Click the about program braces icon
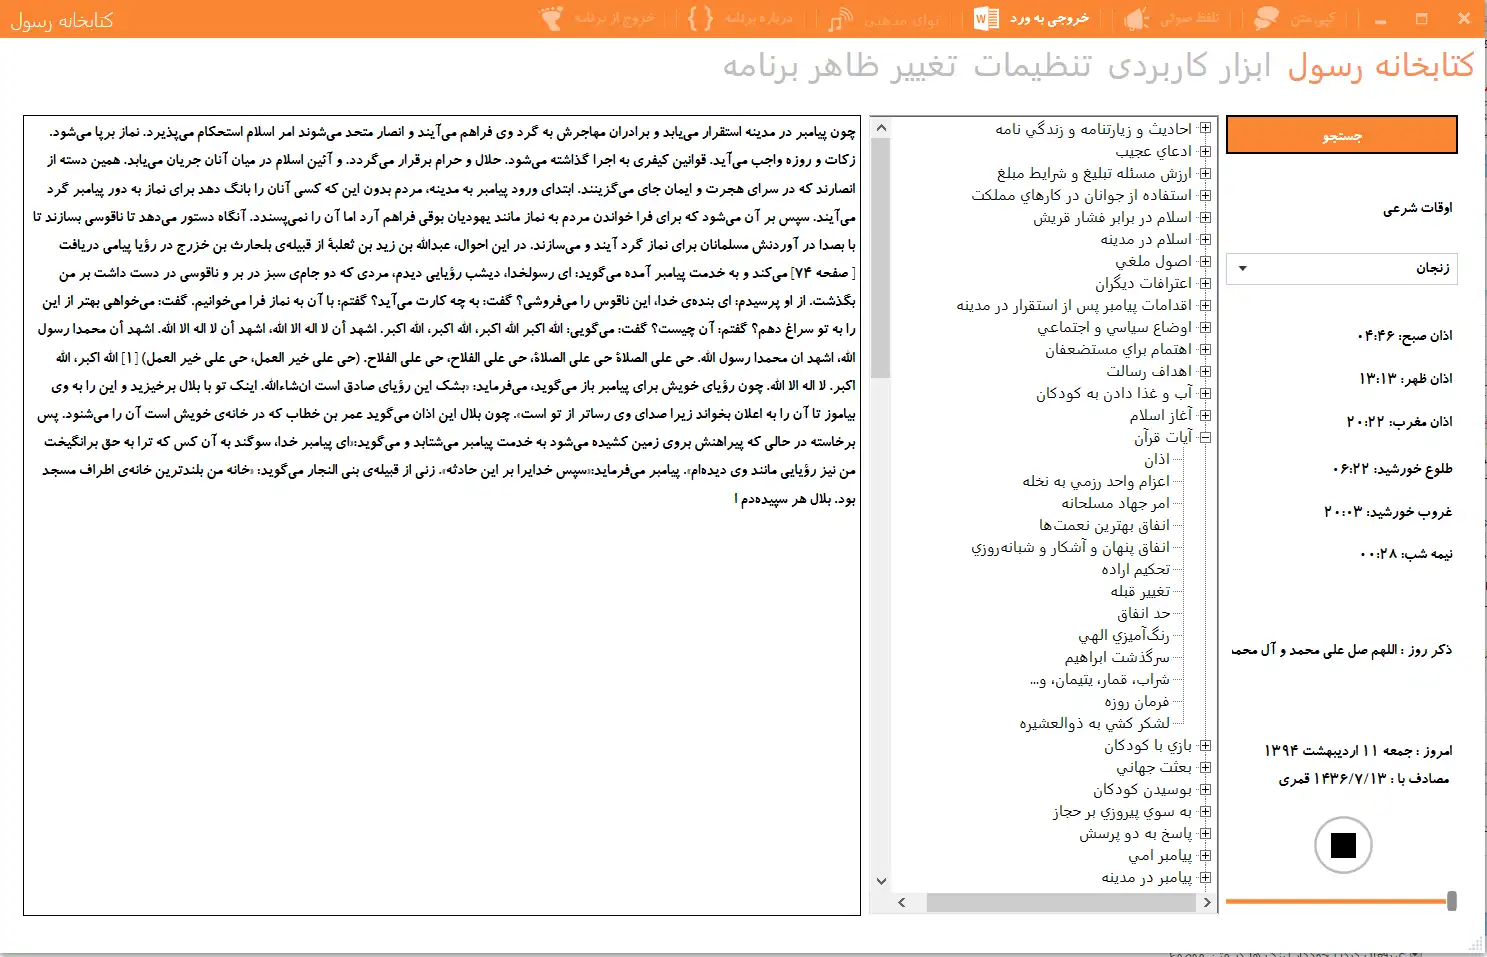The width and height of the screenshot is (1487, 957). coord(702,18)
